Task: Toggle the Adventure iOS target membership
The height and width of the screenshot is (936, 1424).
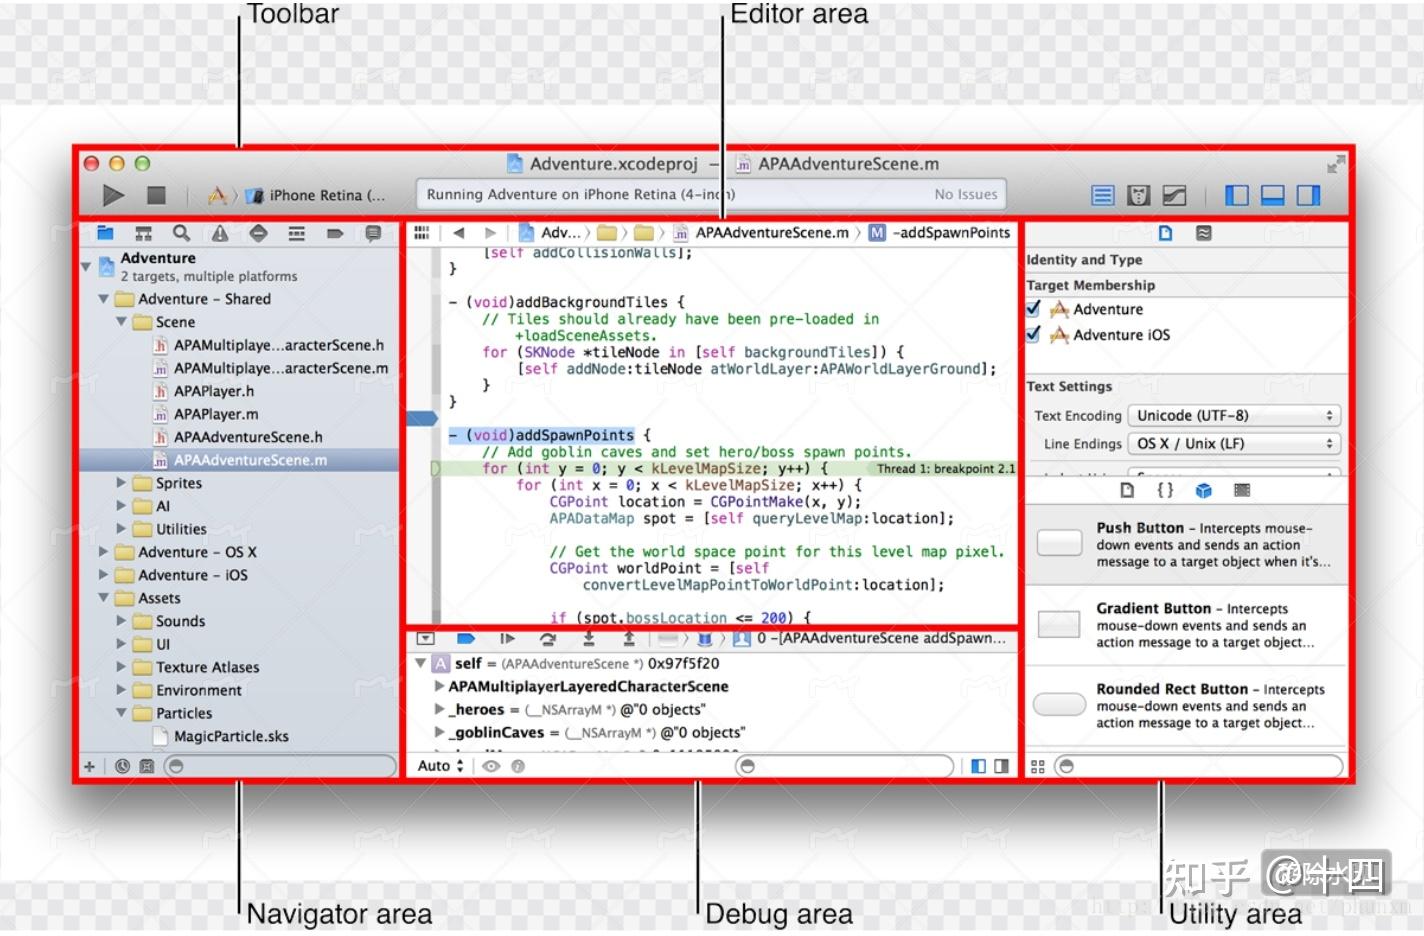Action: 1033,335
